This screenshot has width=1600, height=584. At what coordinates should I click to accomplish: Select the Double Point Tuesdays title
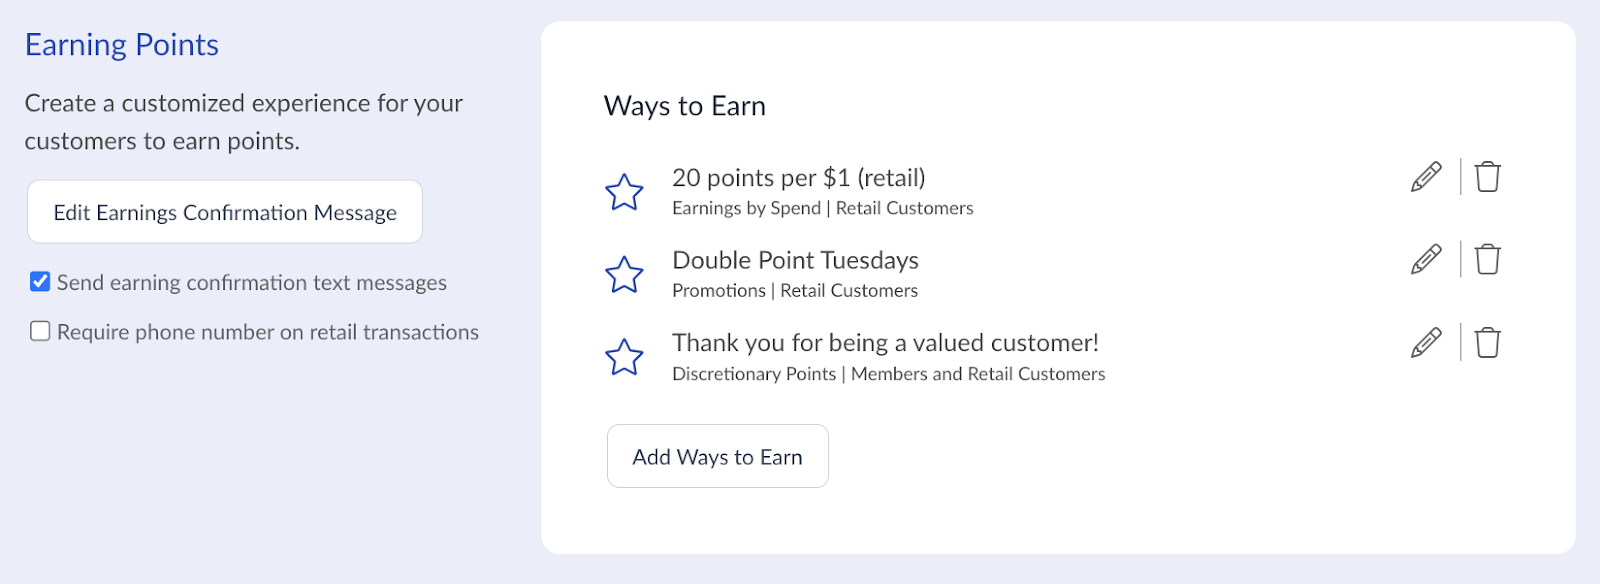(796, 260)
